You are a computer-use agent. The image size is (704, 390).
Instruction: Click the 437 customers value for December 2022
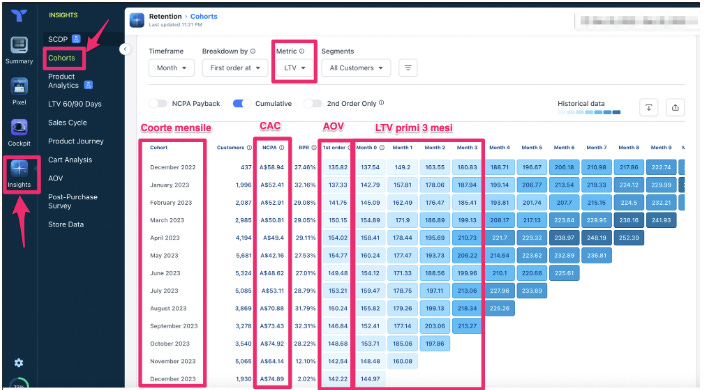click(x=246, y=167)
